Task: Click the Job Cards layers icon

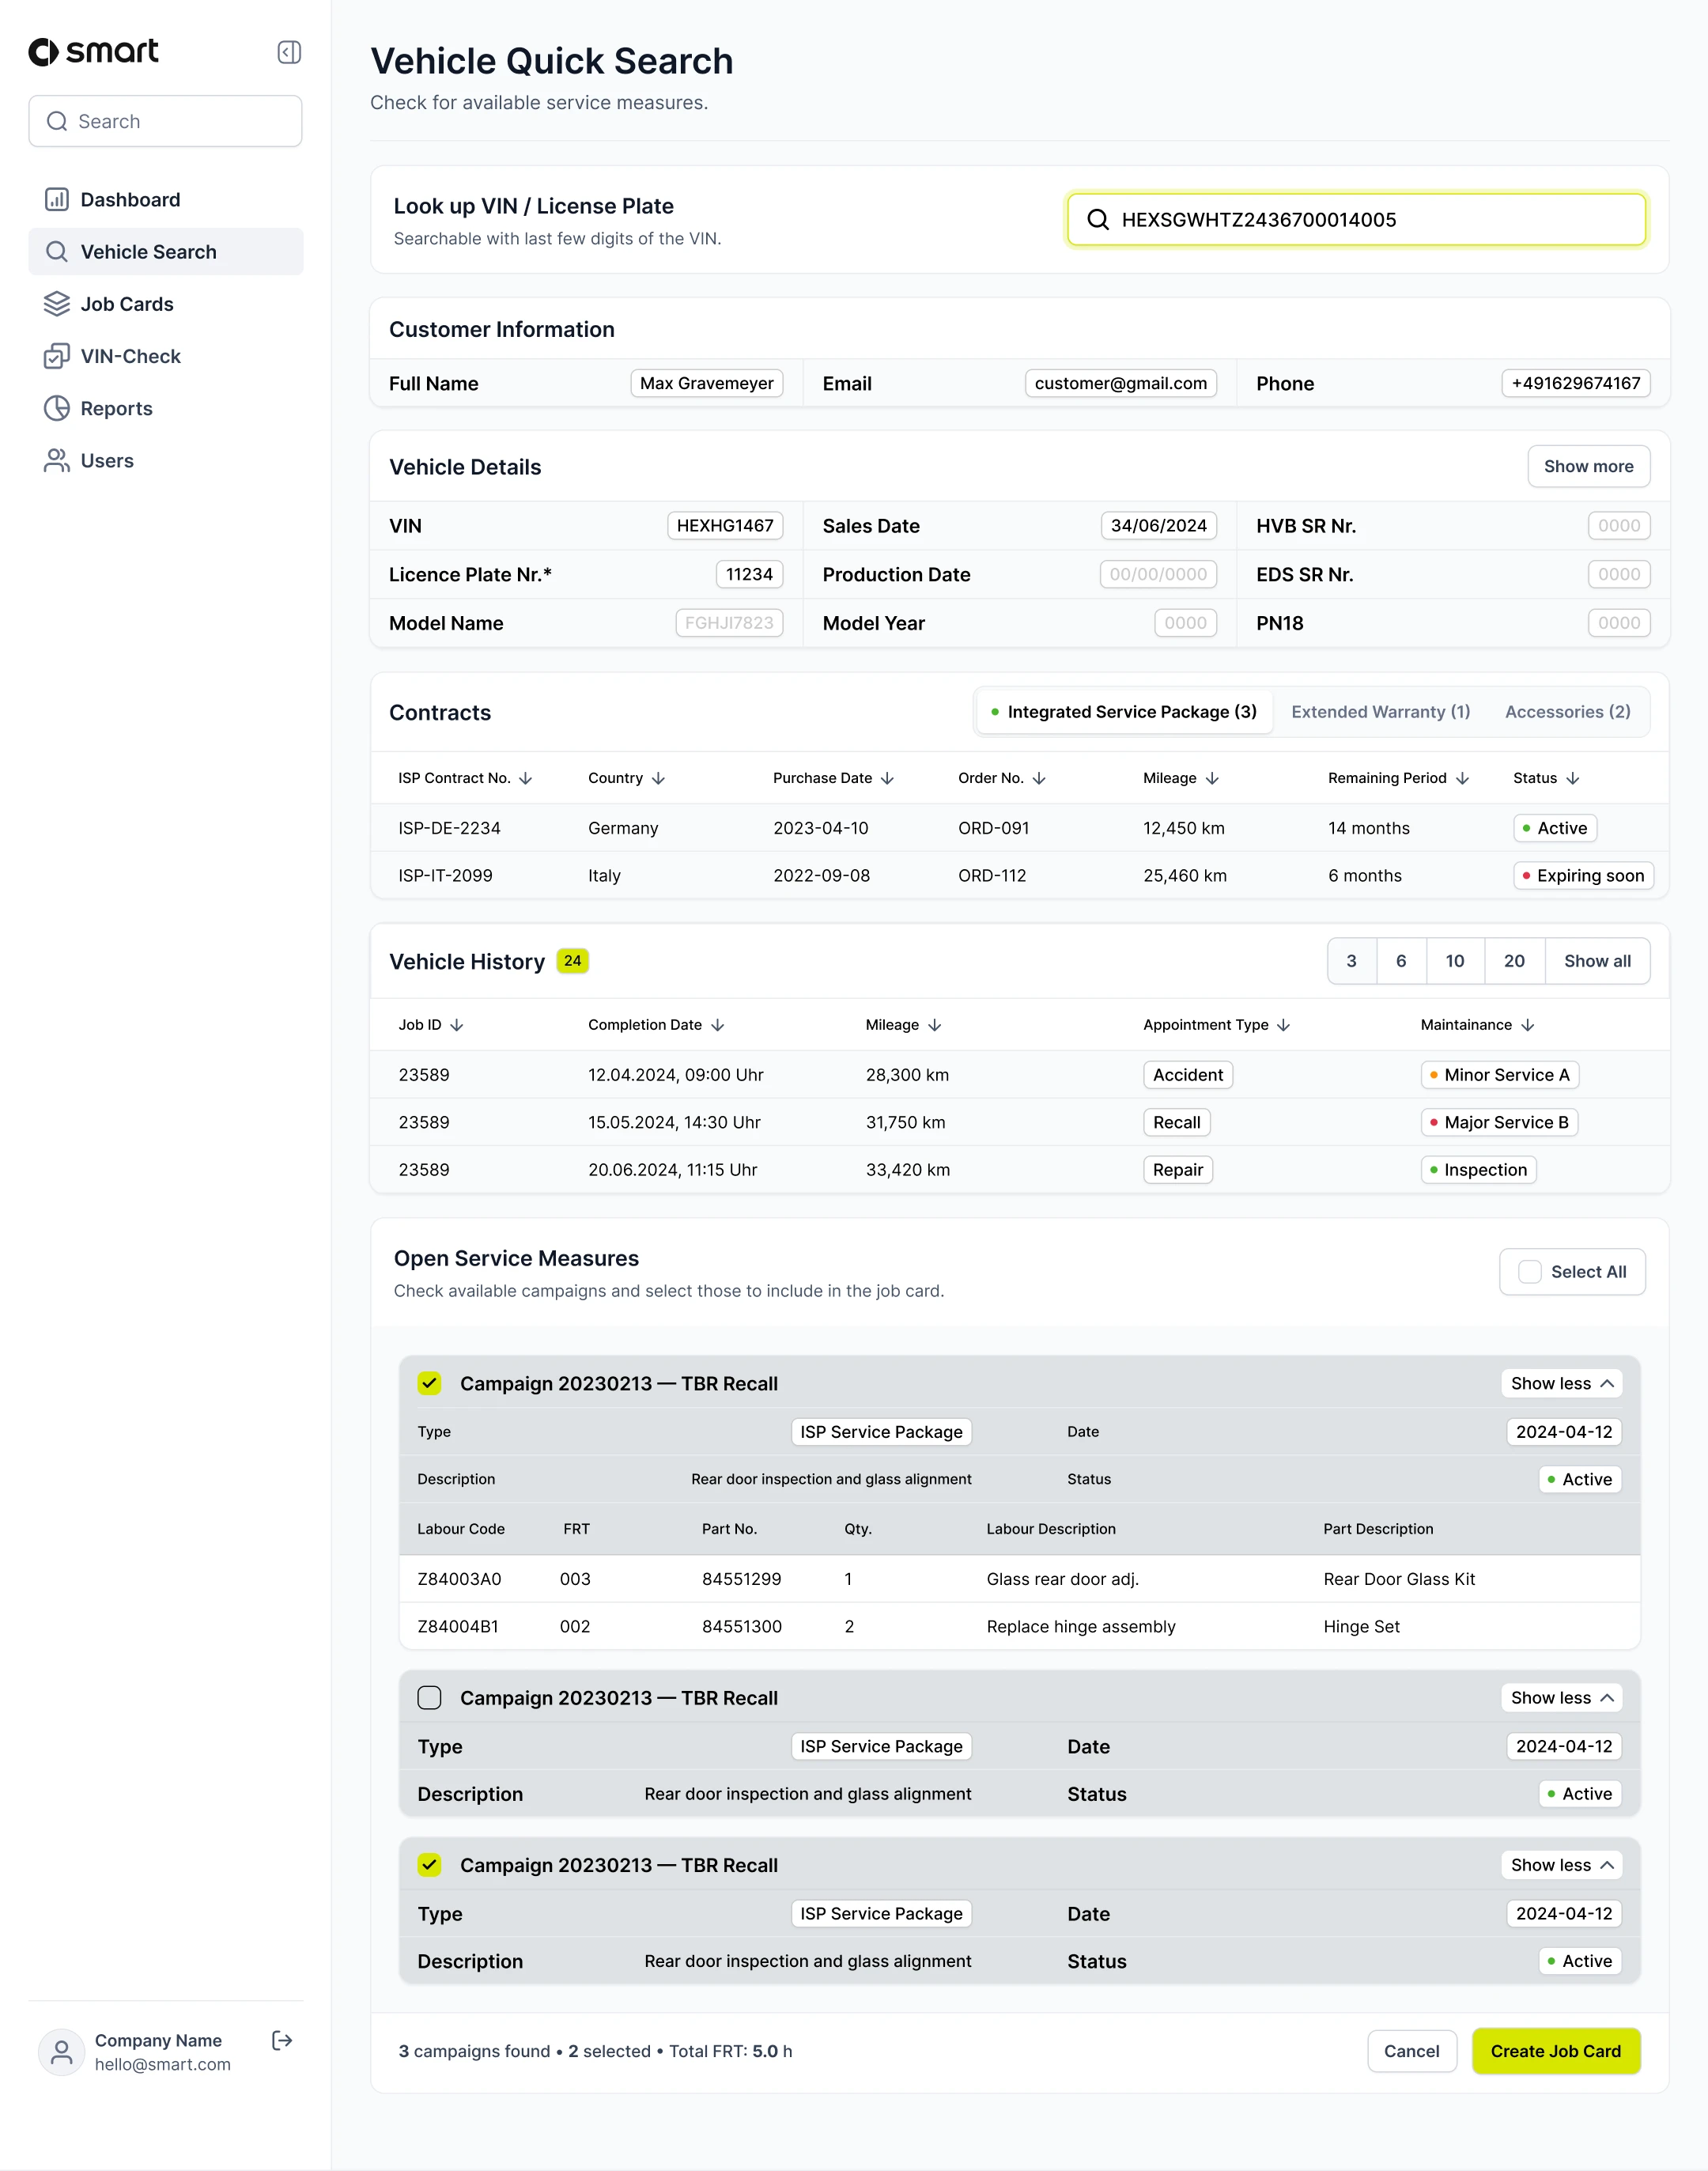Action: click(x=57, y=304)
